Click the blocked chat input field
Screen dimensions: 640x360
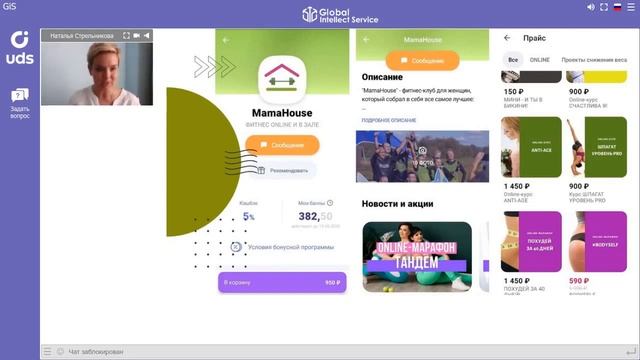(x=339, y=351)
